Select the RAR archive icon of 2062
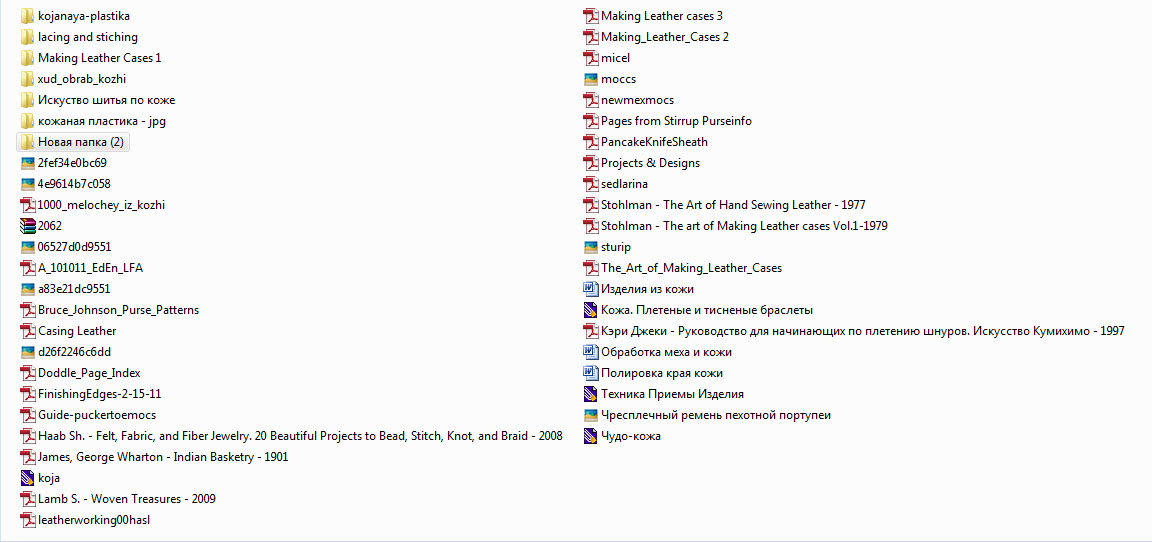Viewport: 1152px width, 542px height. 27,226
